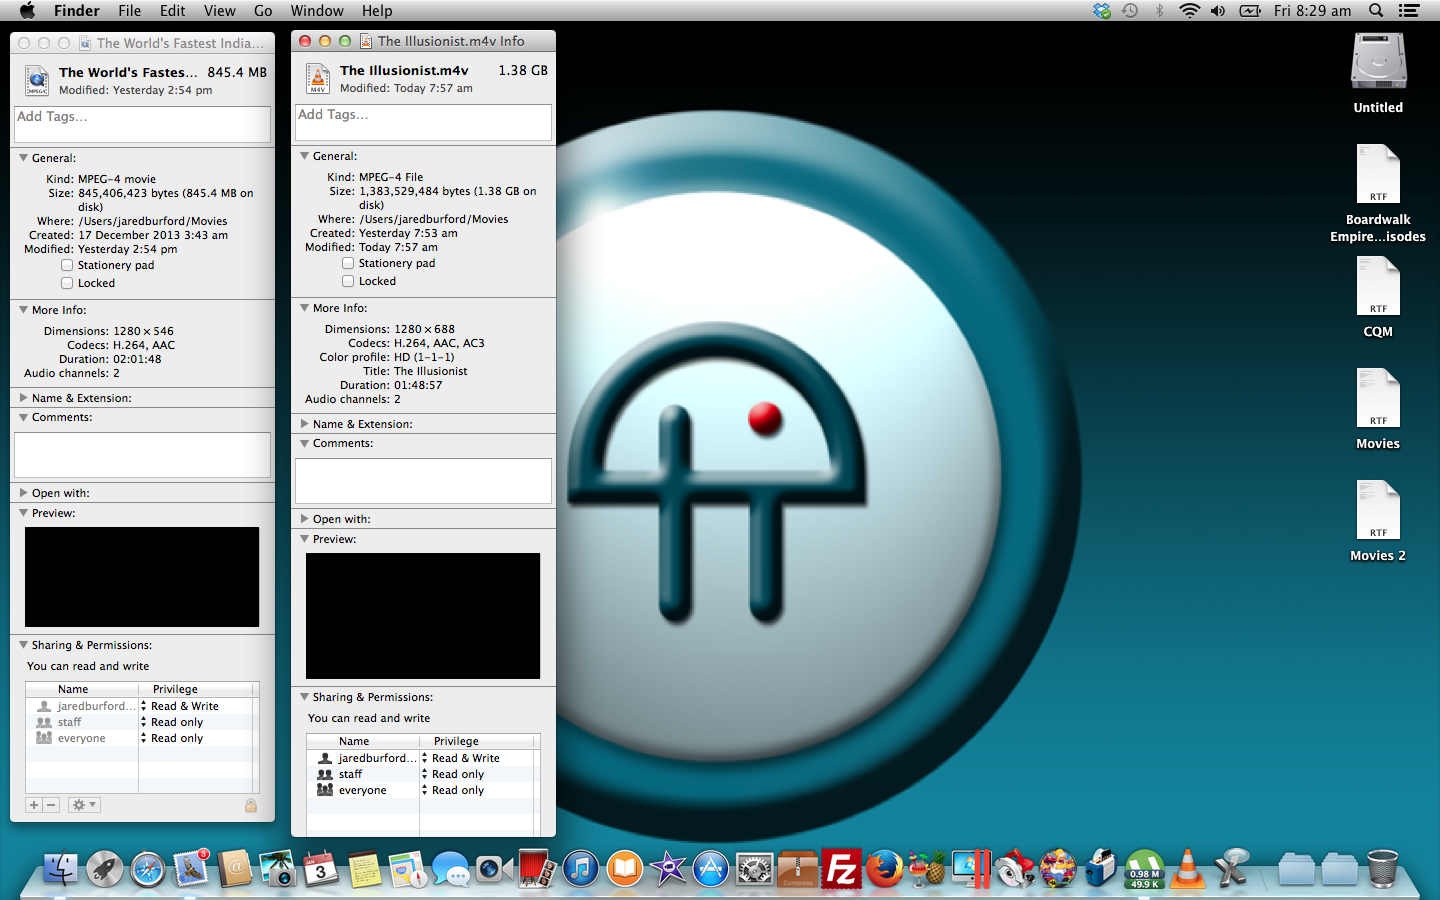Remove permission entry with minus button
1440x900 pixels.
point(51,805)
